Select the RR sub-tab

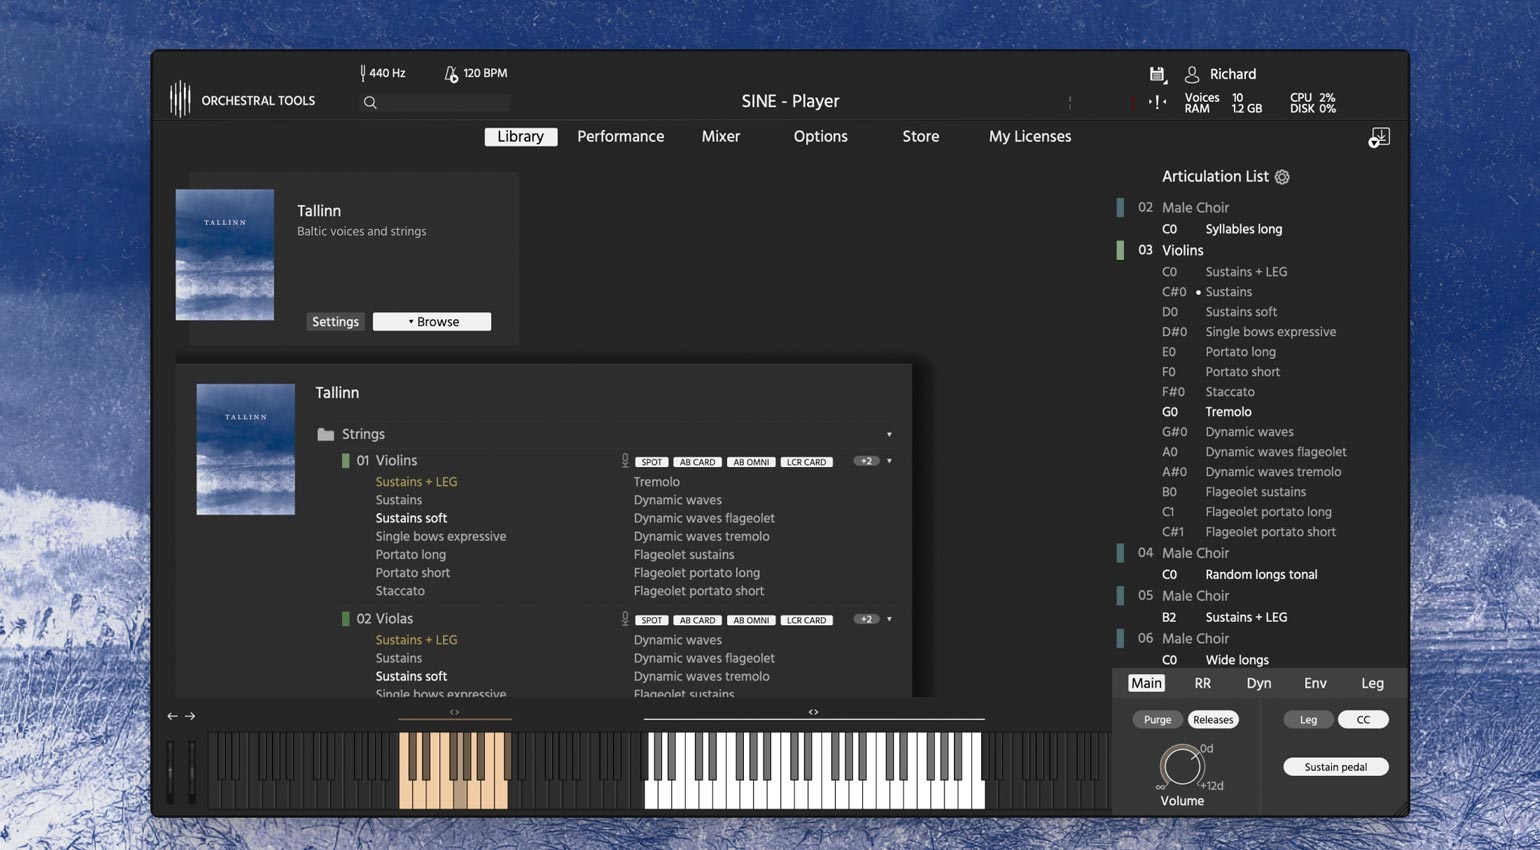coord(1203,683)
